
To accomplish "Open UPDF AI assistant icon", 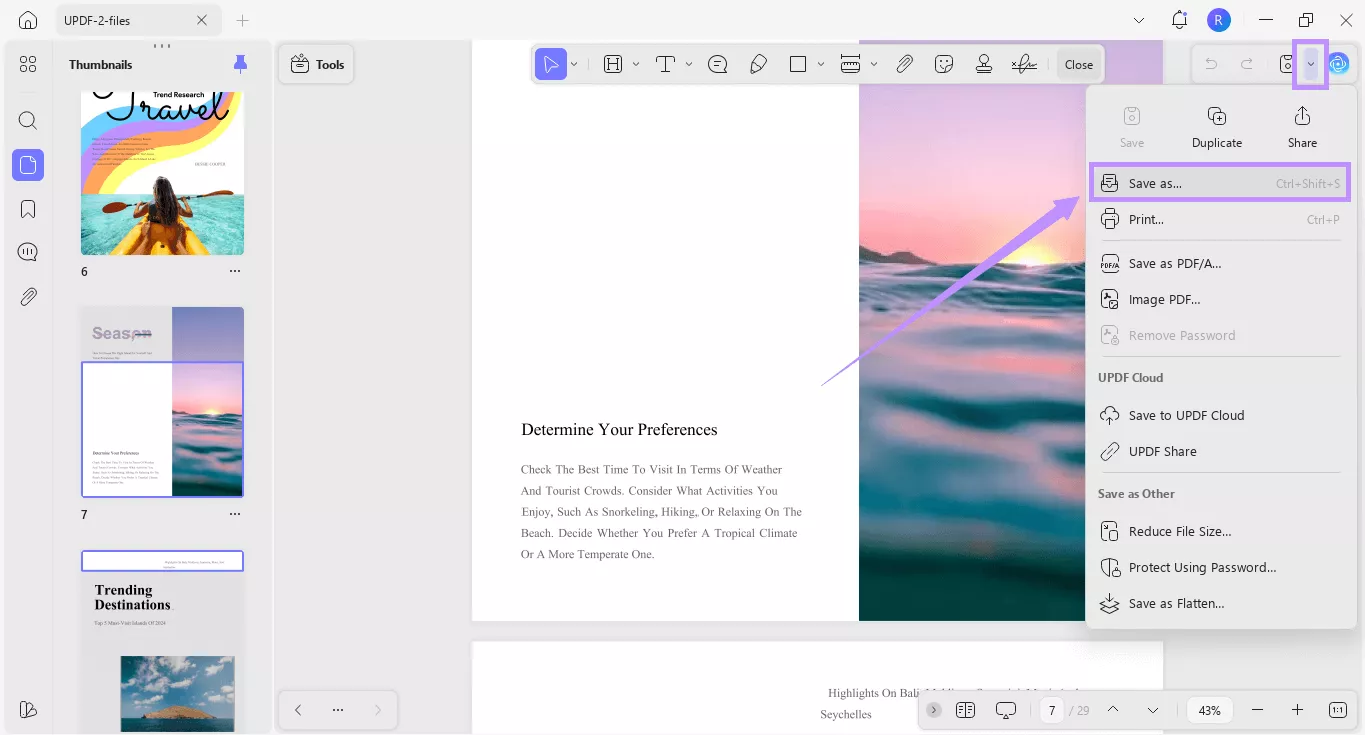I will pyautogui.click(x=1339, y=64).
